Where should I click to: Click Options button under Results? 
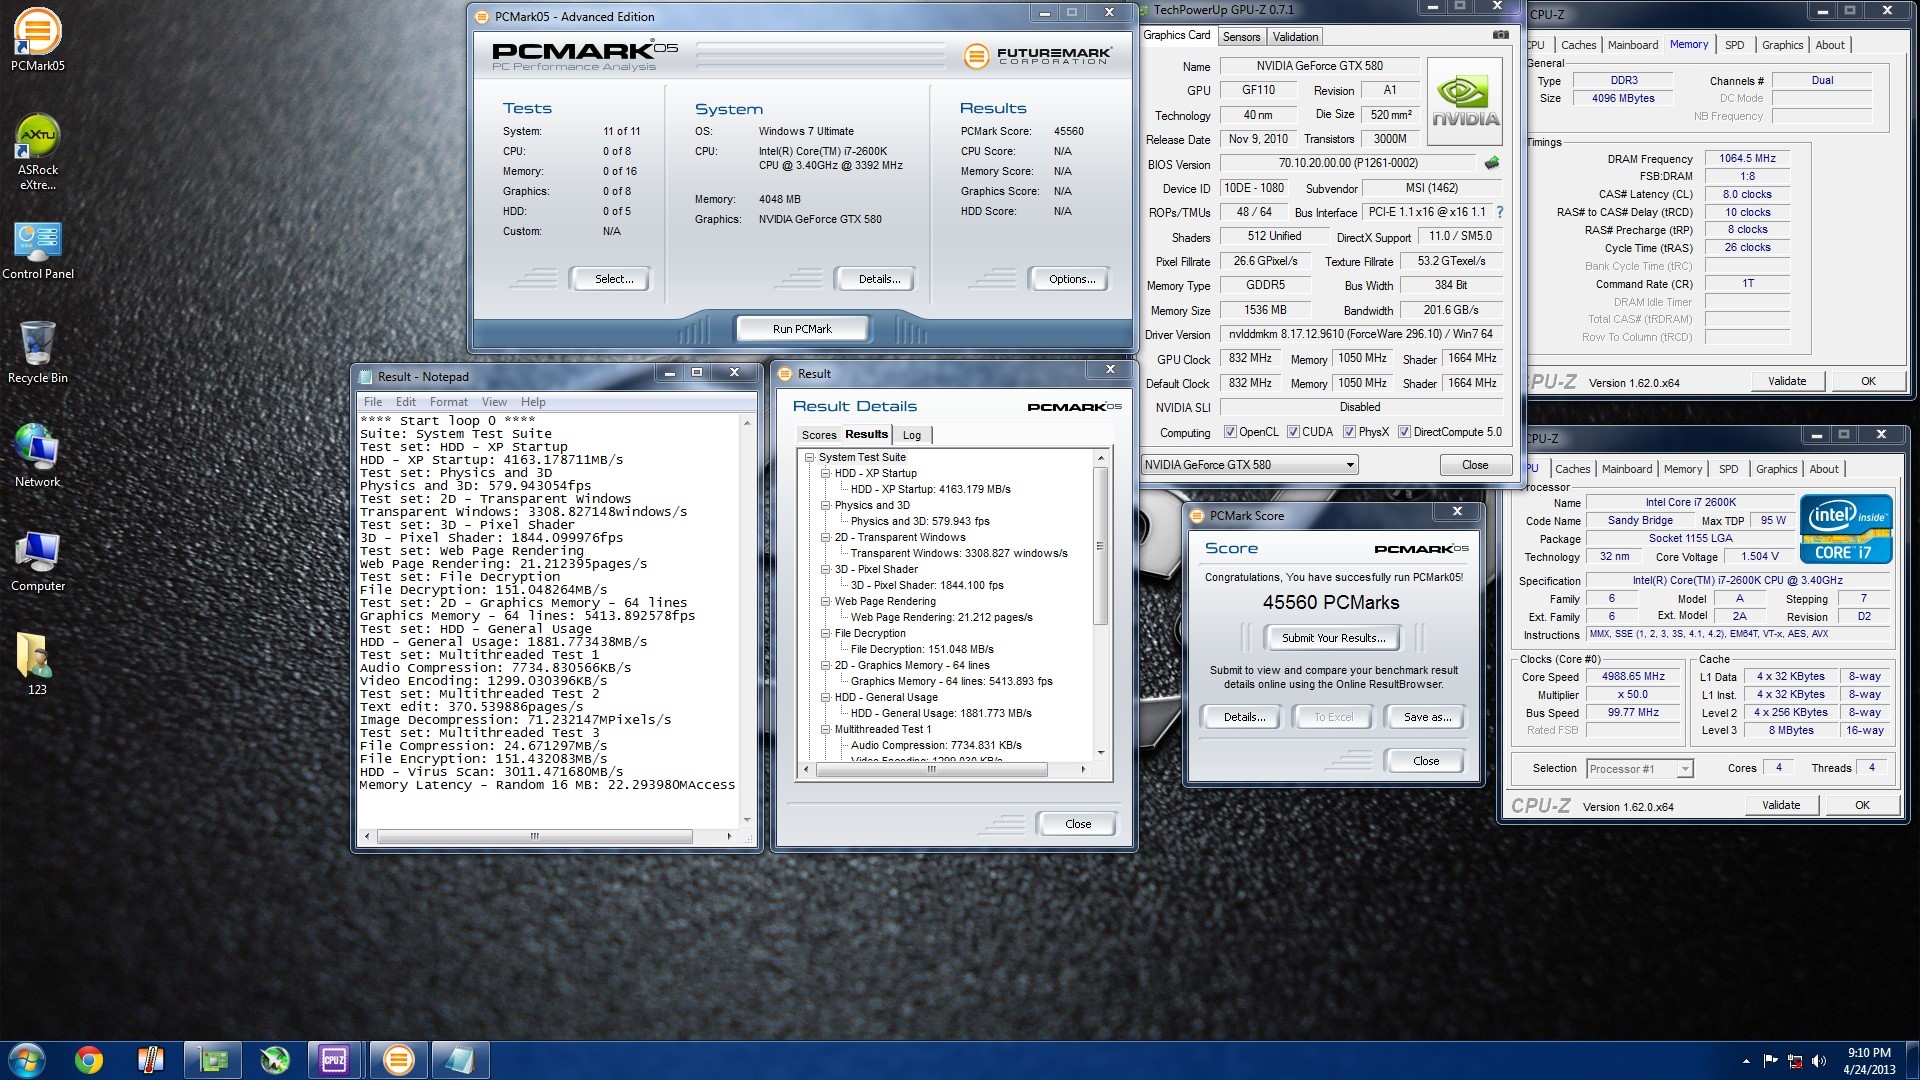pyautogui.click(x=1072, y=279)
